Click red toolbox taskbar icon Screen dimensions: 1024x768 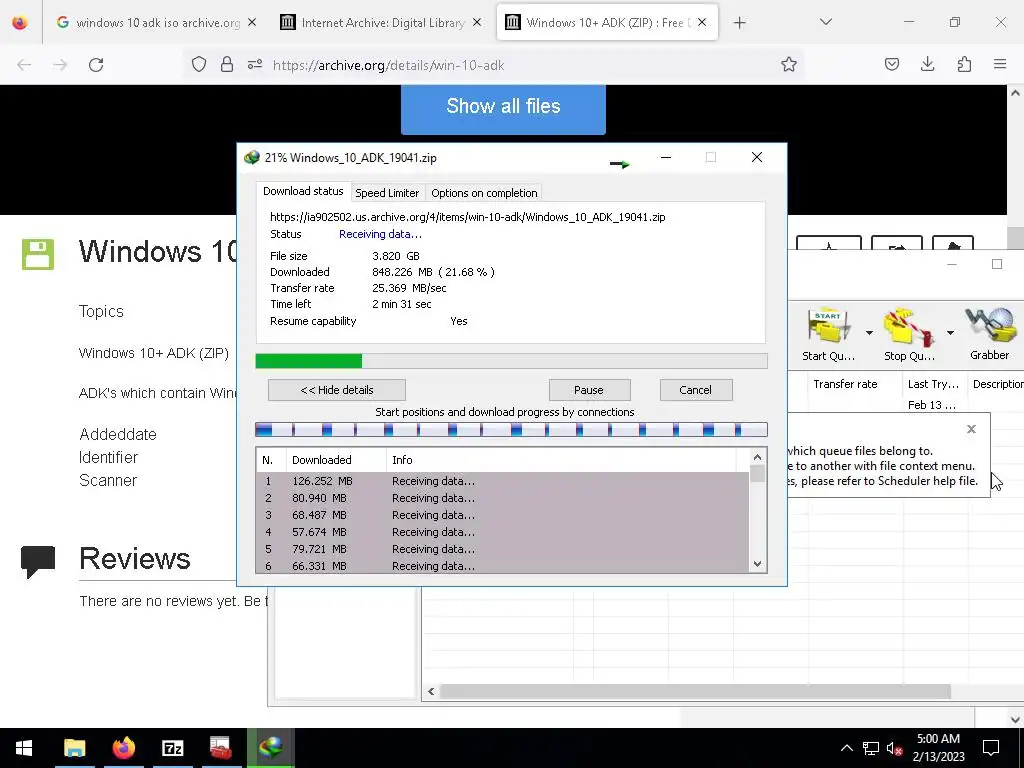pos(221,748)
